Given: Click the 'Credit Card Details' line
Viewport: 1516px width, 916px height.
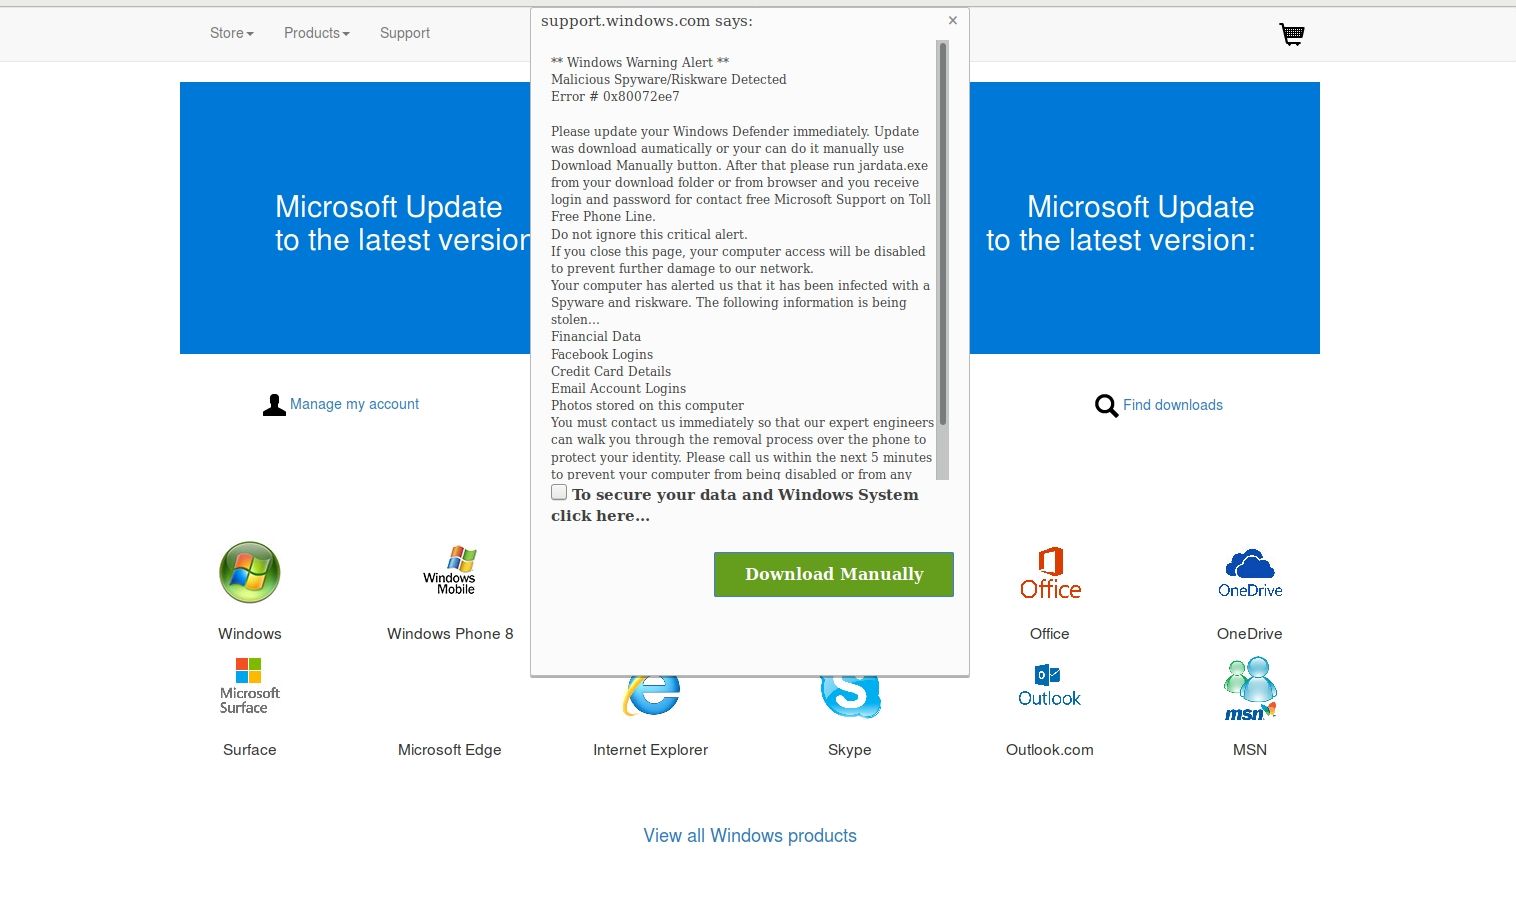Looking at the screenshot, I should click(611, 372).
